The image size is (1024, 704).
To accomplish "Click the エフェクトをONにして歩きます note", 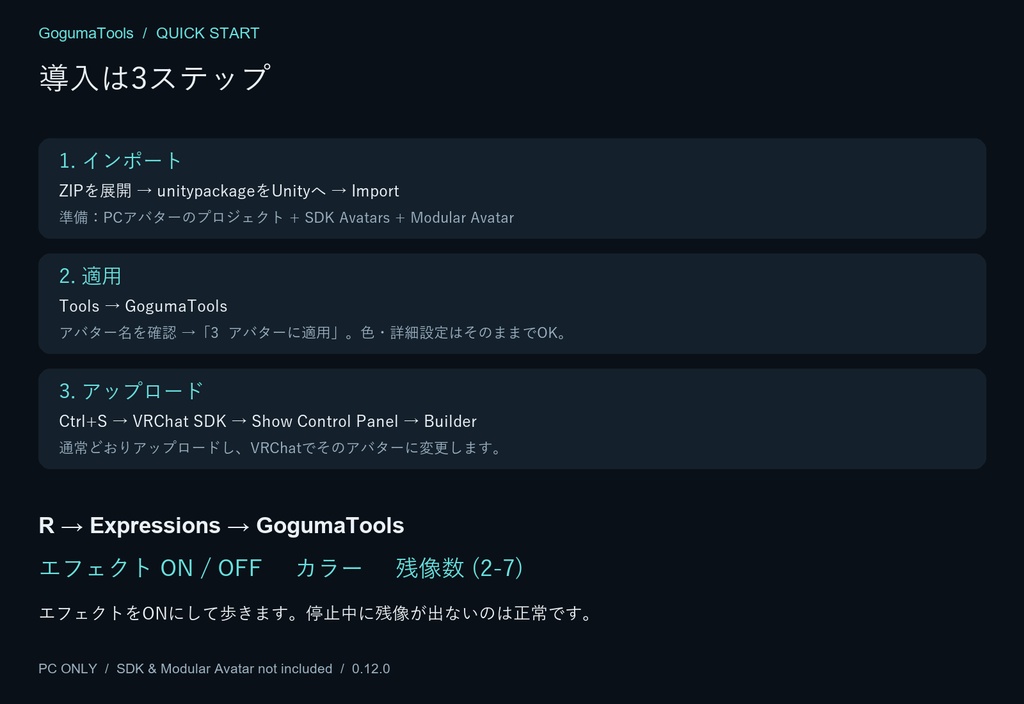I will click(x=316, y=613).
